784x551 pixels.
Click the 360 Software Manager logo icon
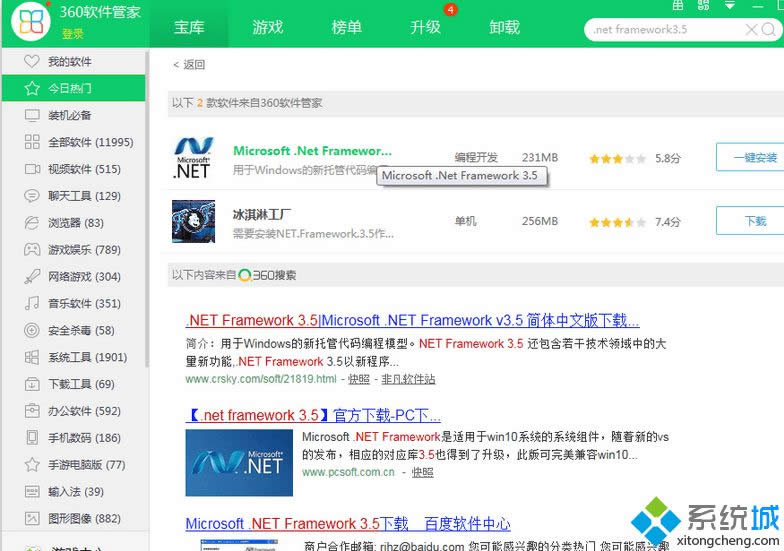click(30, 25)
